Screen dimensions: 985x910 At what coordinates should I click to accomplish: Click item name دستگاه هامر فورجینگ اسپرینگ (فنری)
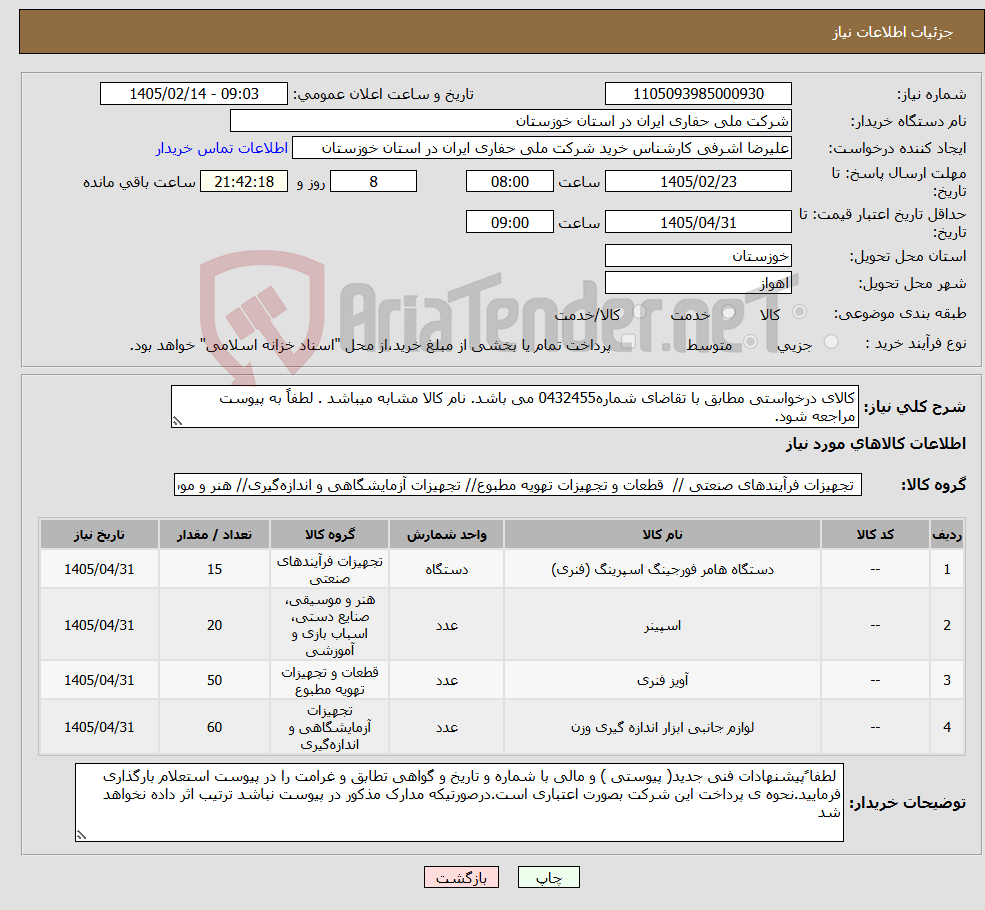tap(662, 570)
